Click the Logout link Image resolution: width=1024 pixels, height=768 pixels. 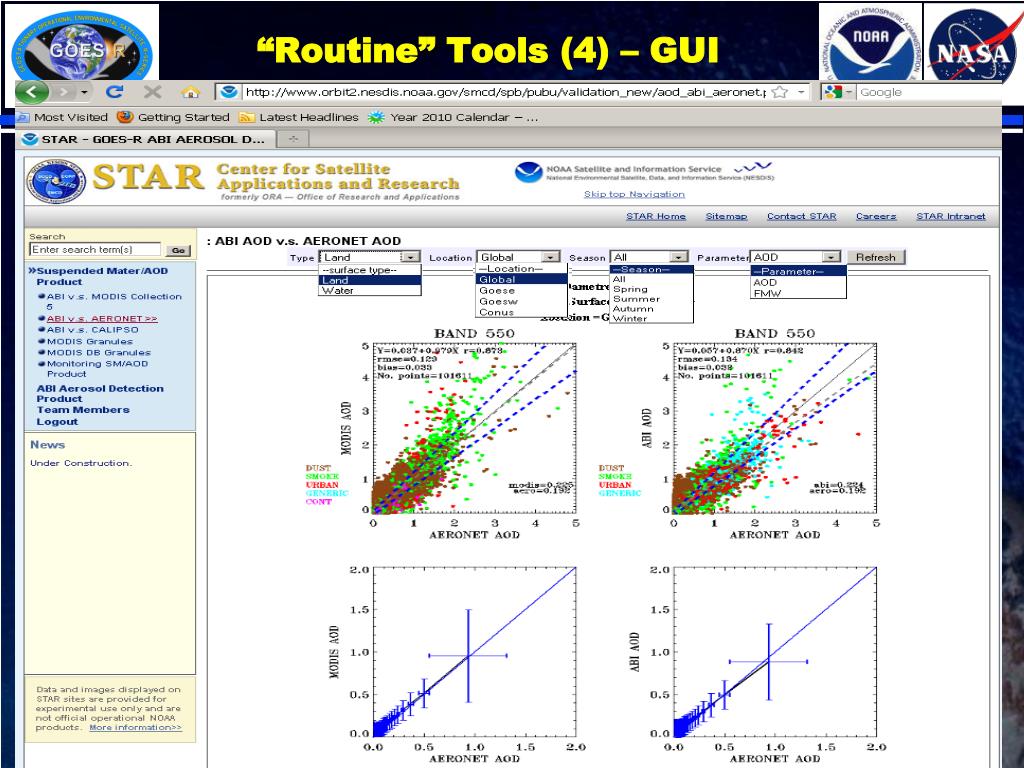(x=57, y=422)
